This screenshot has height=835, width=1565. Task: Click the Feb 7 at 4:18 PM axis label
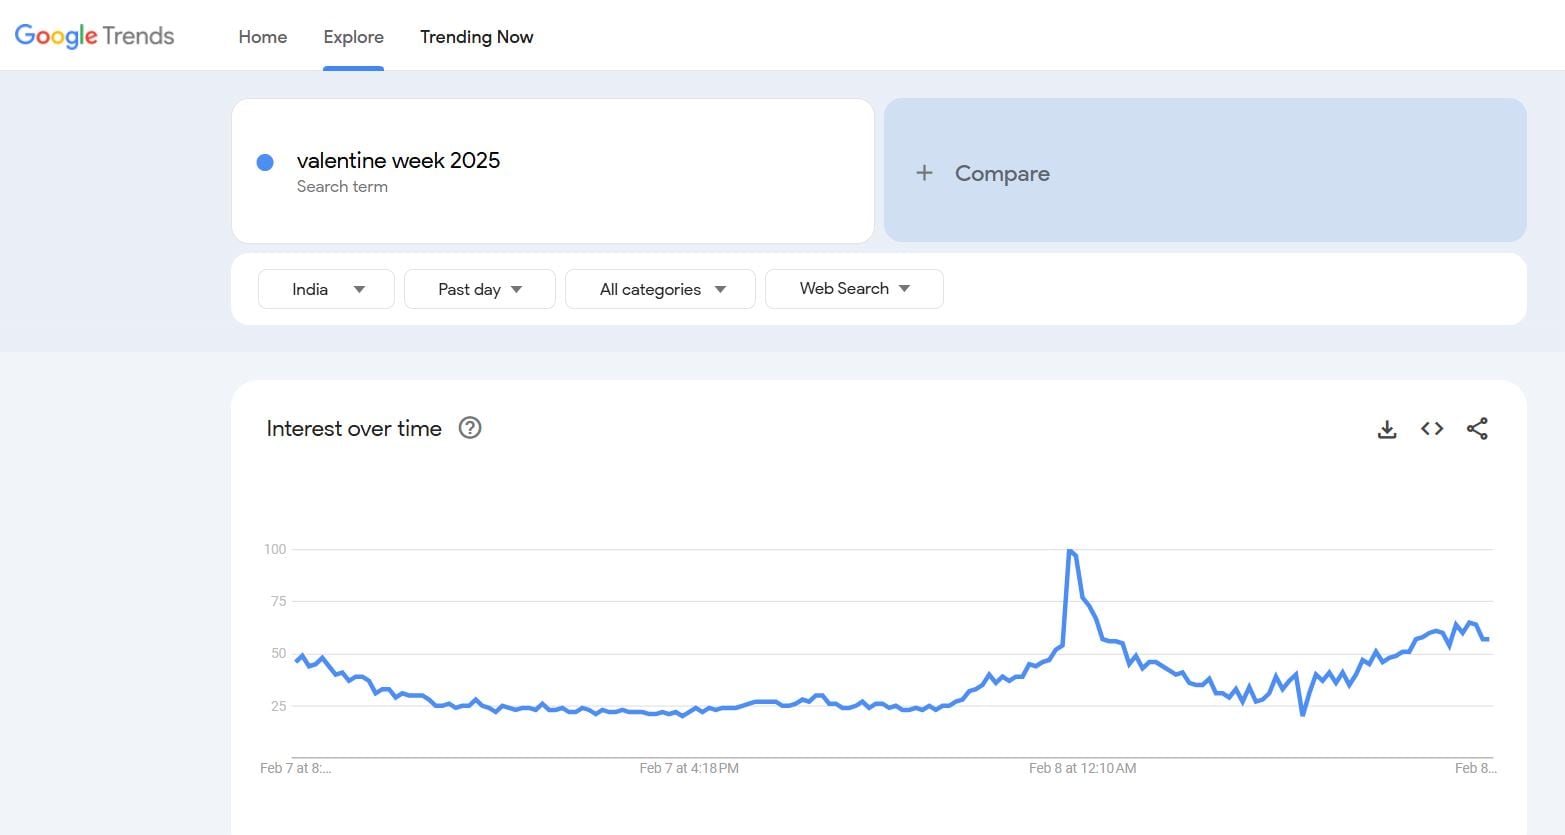[689, 768]
